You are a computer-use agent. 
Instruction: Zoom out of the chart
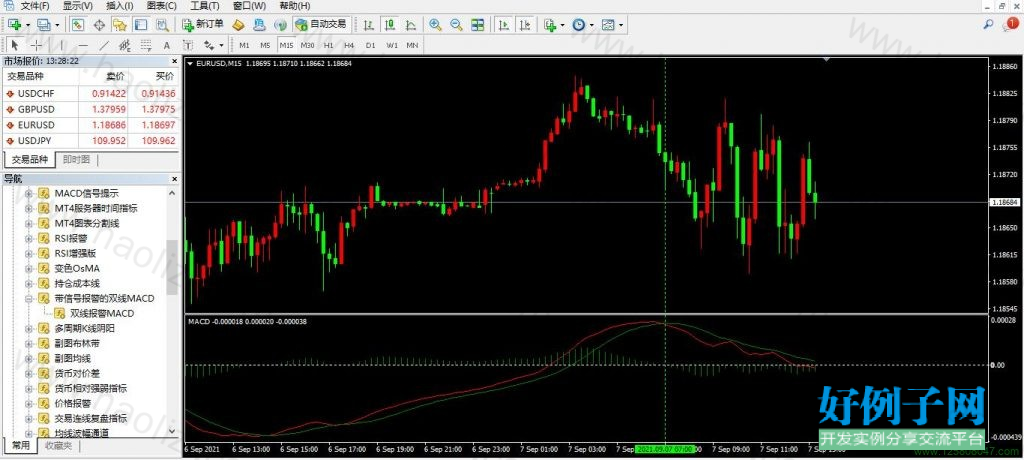click(456, 25)
